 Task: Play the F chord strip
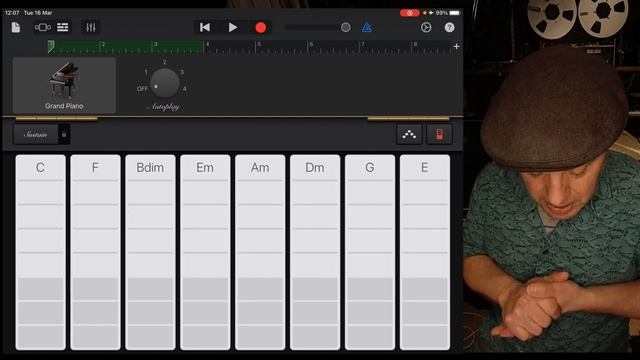pos(95,252)
